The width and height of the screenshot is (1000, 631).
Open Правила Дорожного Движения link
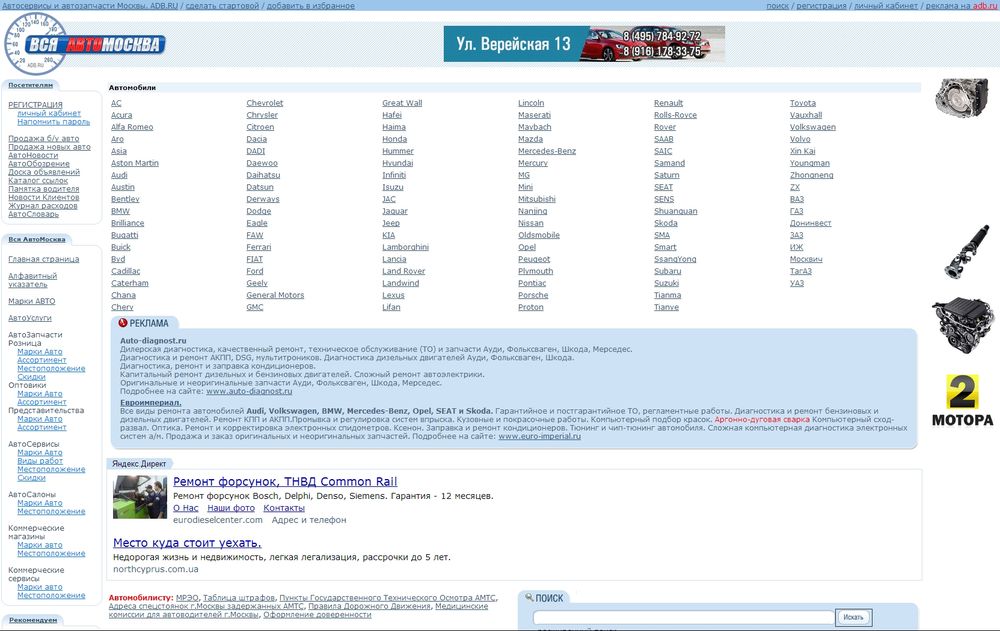(x=369, y=606)
